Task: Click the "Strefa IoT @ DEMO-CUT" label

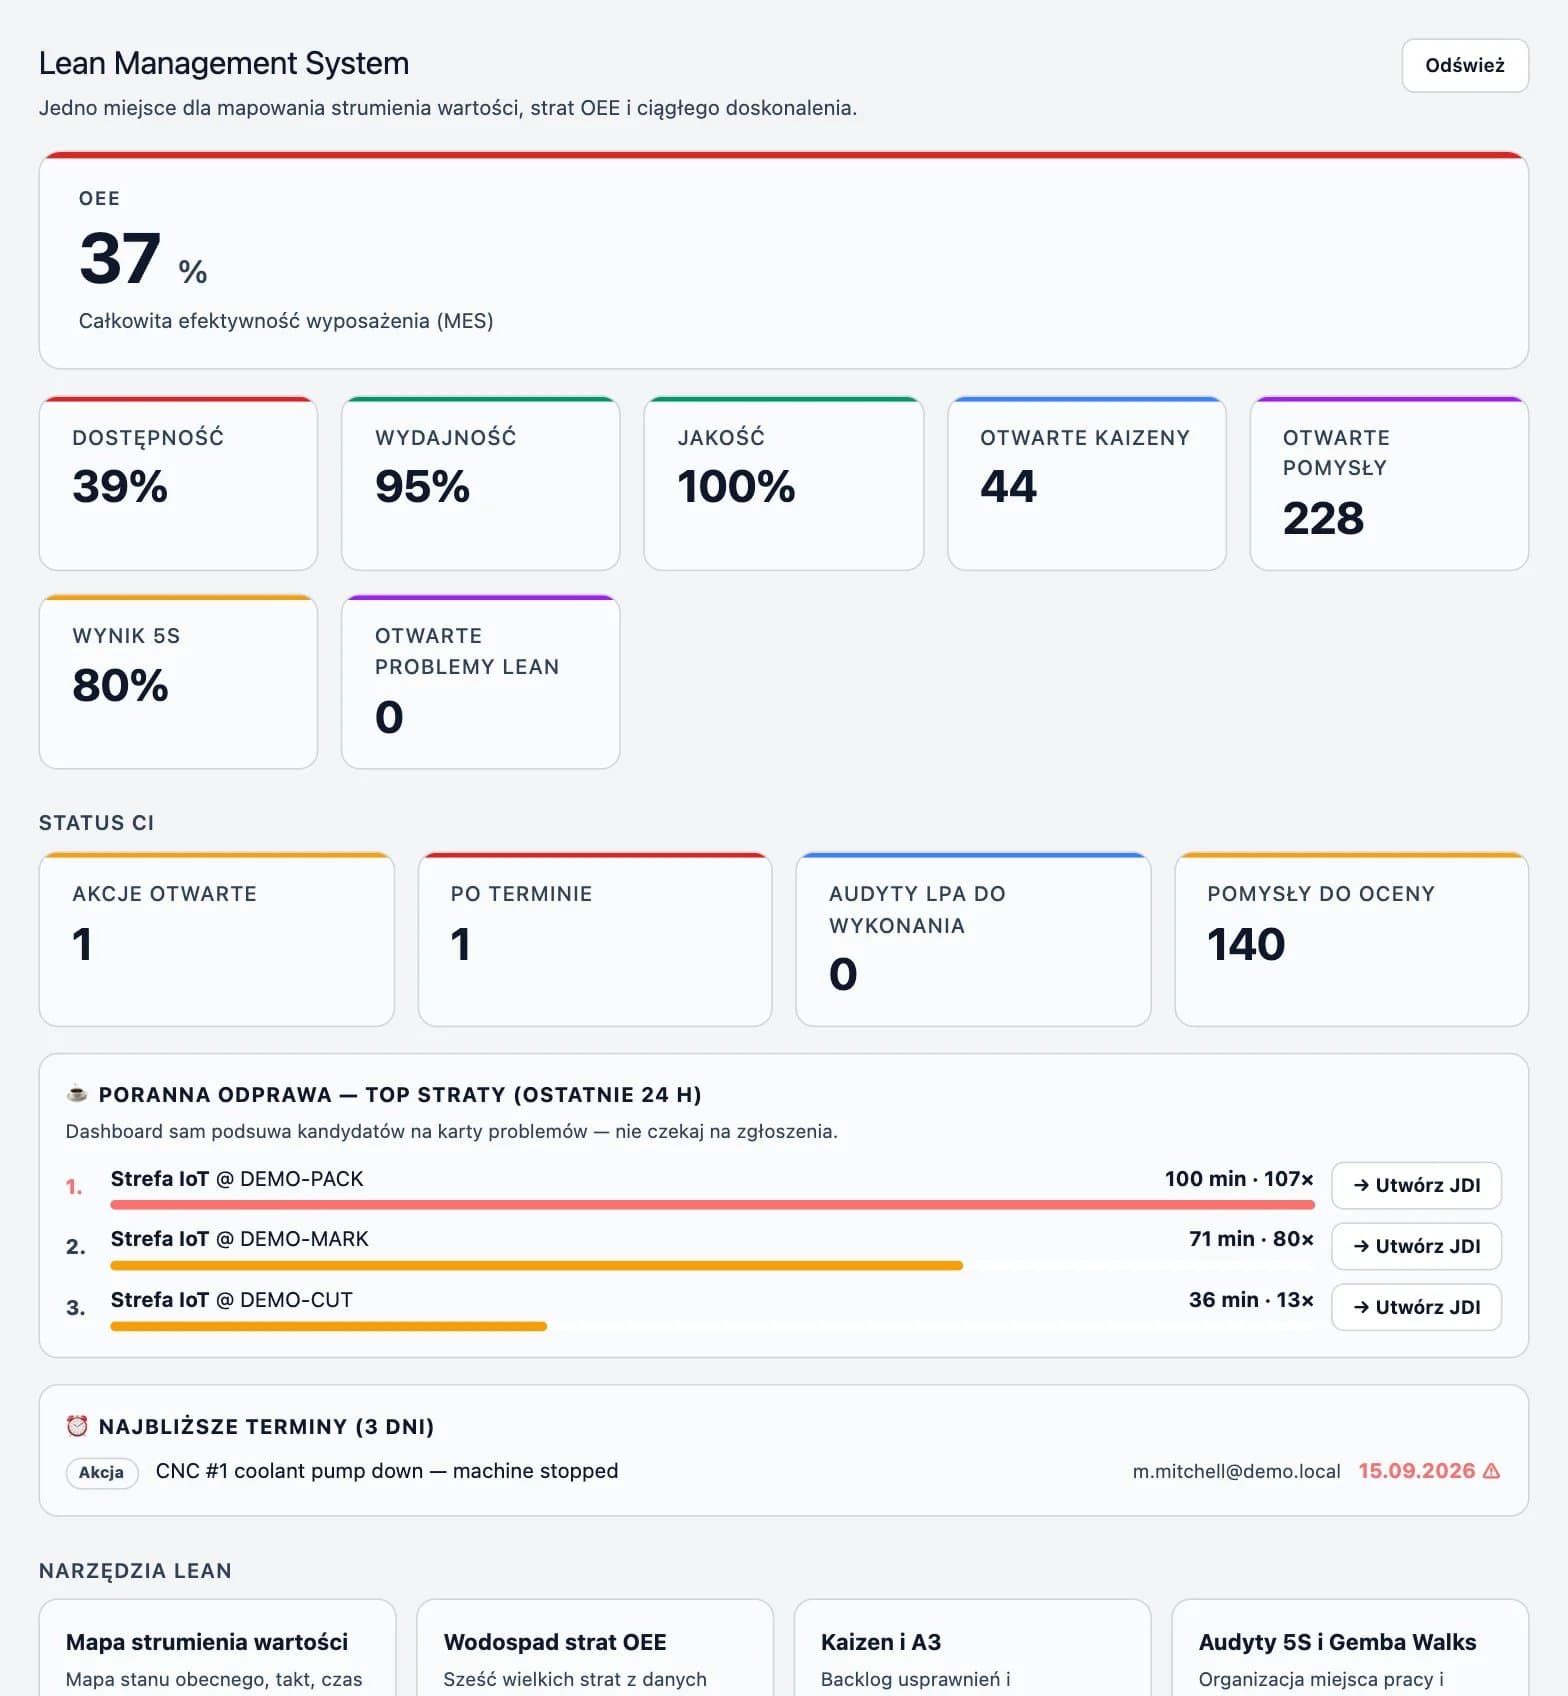Action: click(232, 1300)
